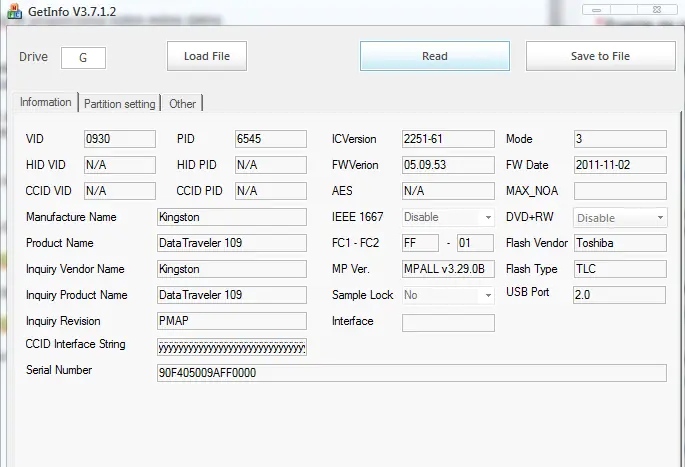Open the Other tab
The width and height of the screenshot is (685, 467).
(183, 104)
